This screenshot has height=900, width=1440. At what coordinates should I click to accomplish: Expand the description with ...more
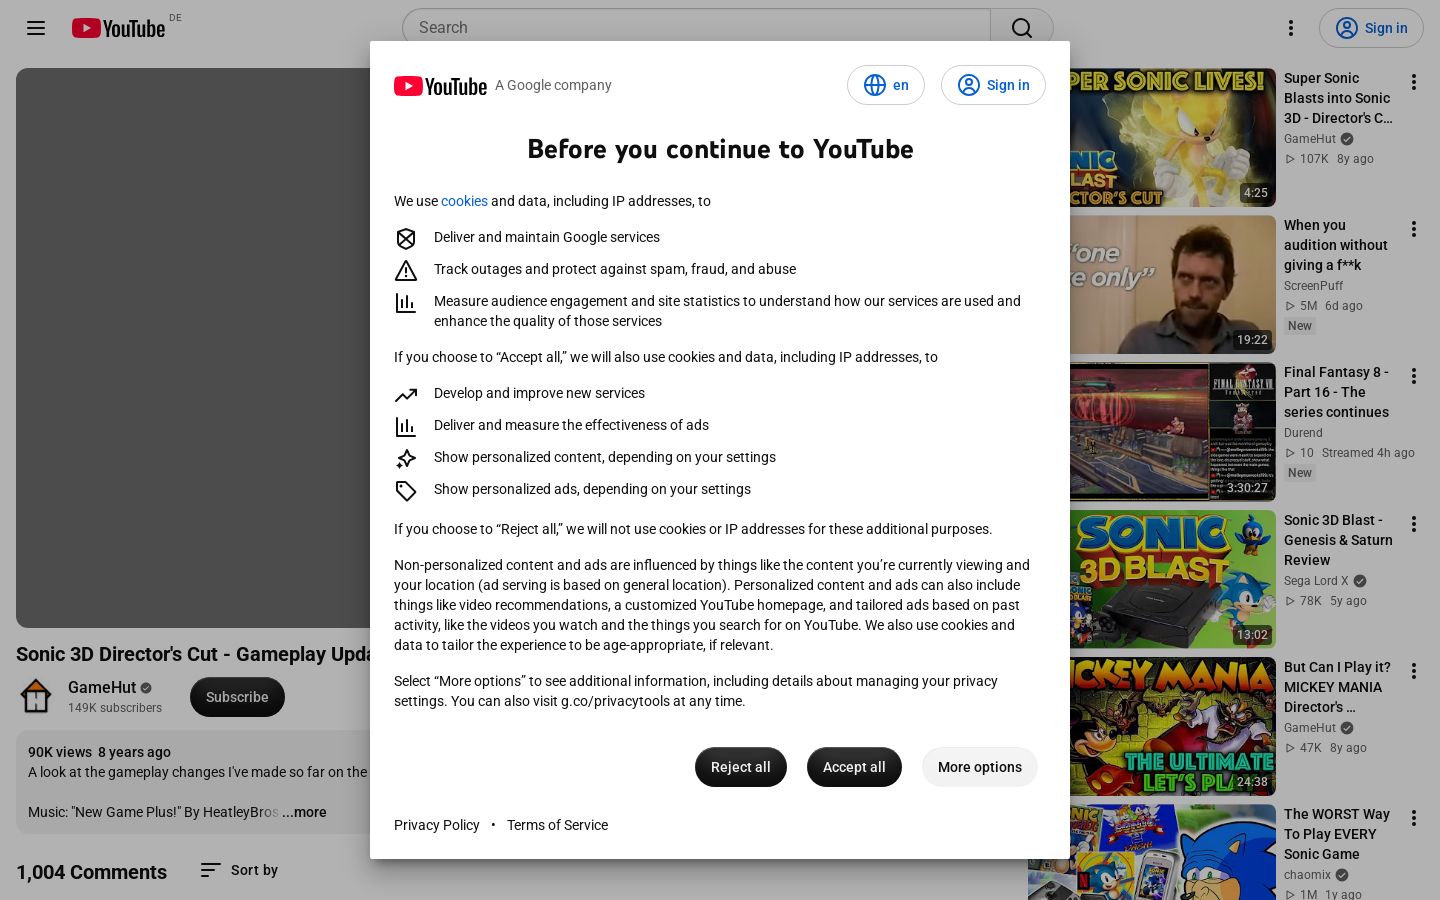[304, 812]
